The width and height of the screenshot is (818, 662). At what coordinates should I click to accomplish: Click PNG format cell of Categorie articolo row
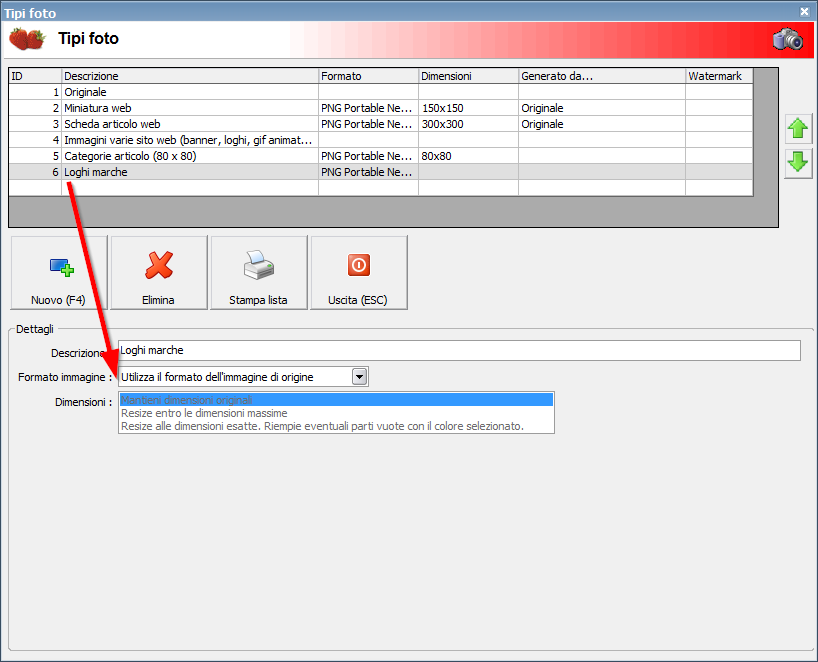click(368, 156)
